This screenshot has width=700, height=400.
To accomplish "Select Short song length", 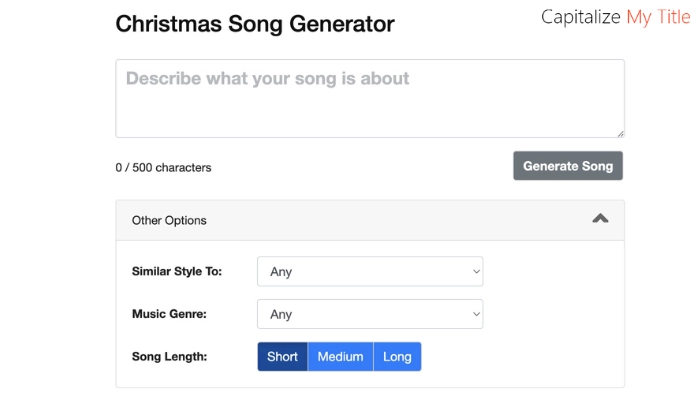I will point(282,357).
